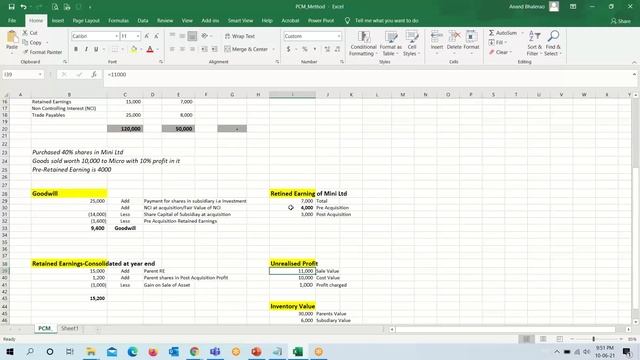
Task: Apply the fill color bucket
Action: (x=133, y=49)
